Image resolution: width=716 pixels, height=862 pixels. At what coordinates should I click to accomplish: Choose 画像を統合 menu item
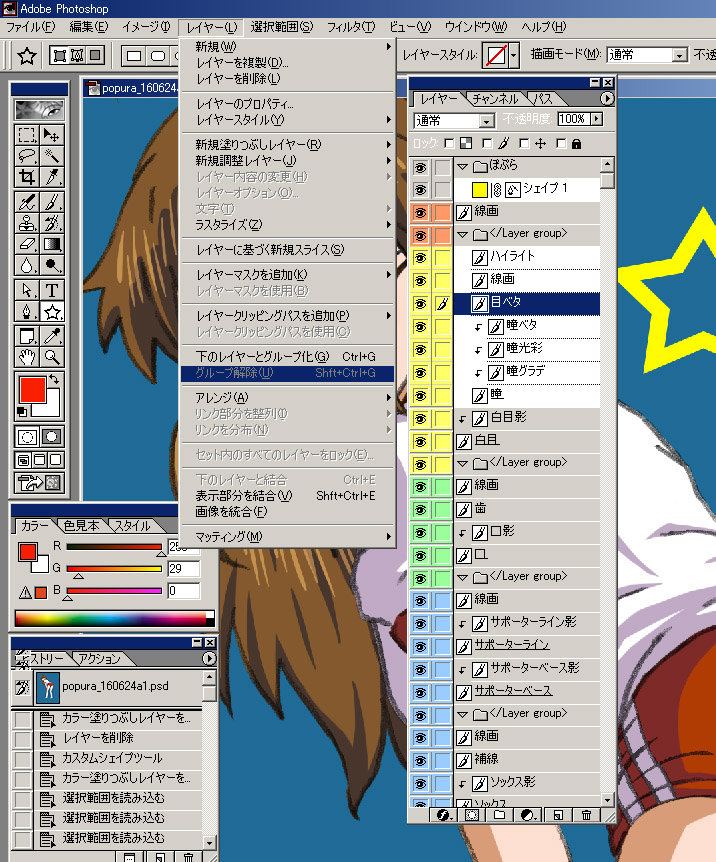288,512
